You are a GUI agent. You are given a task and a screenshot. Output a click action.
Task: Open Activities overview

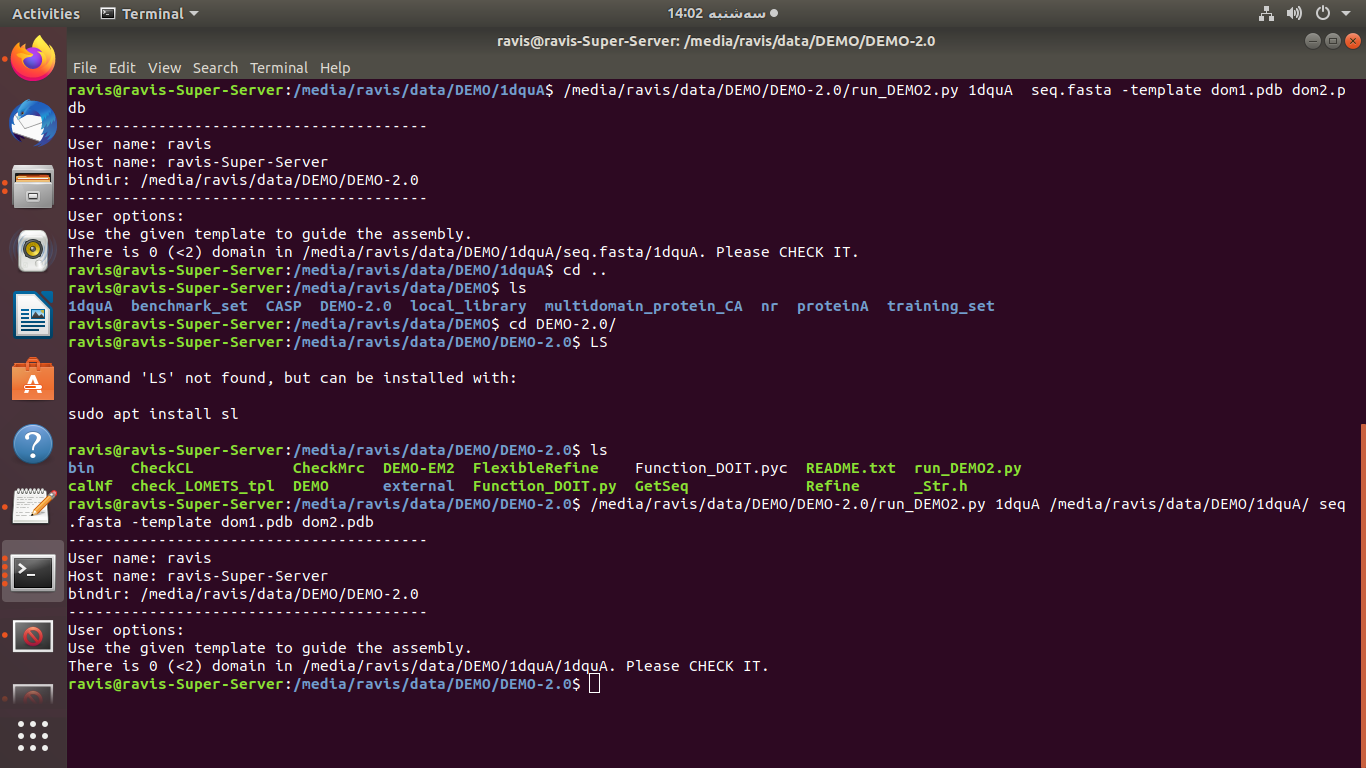[46, 14]
